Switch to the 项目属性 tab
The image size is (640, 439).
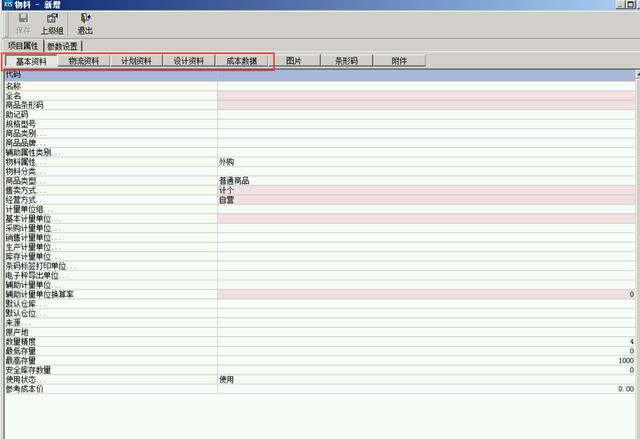[23, 46]
